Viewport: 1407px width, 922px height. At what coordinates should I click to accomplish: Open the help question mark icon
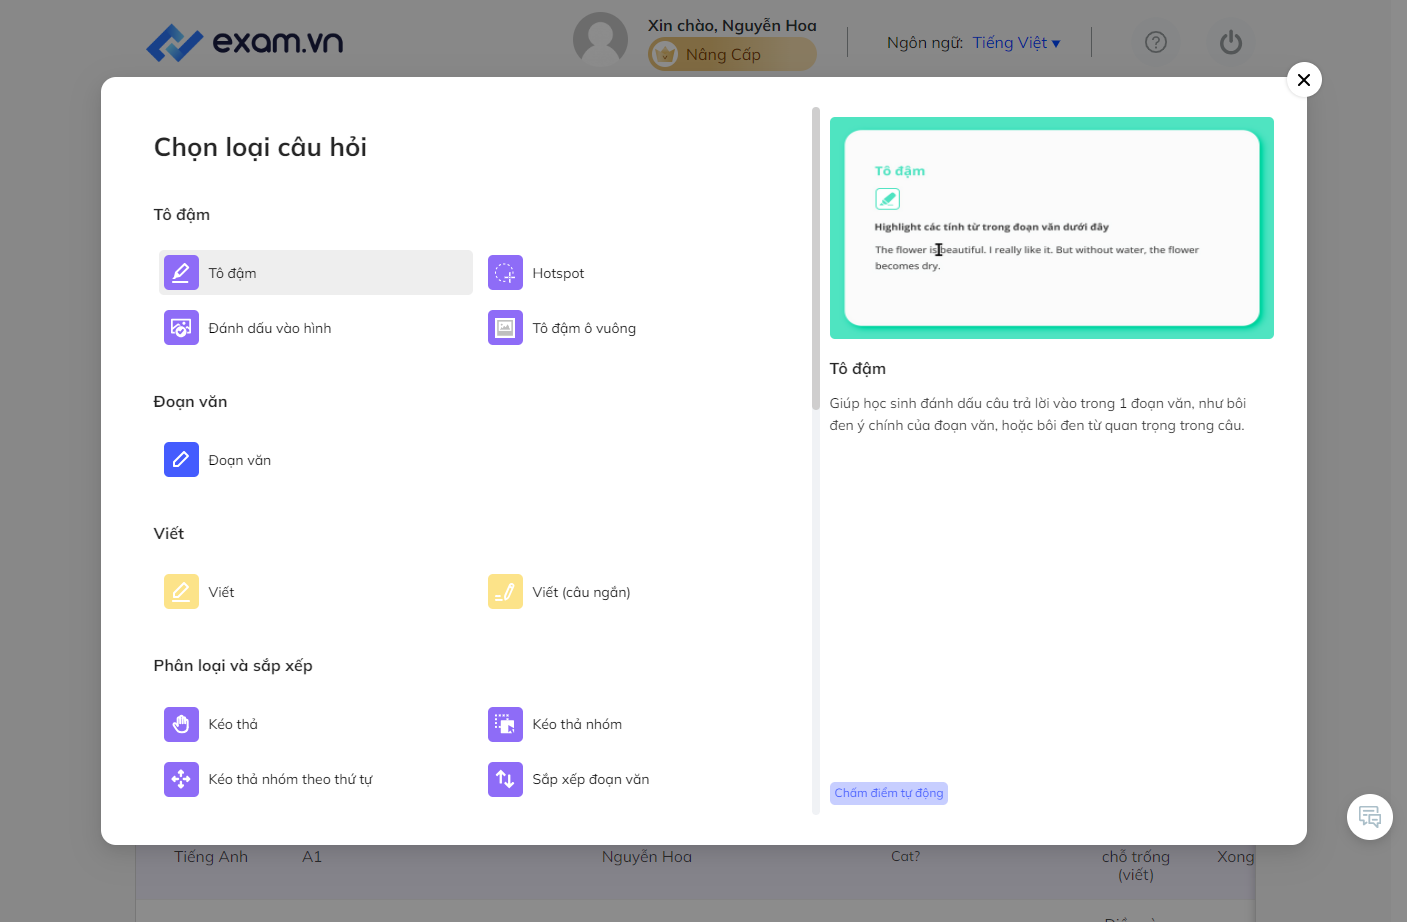pos(1156,42)
